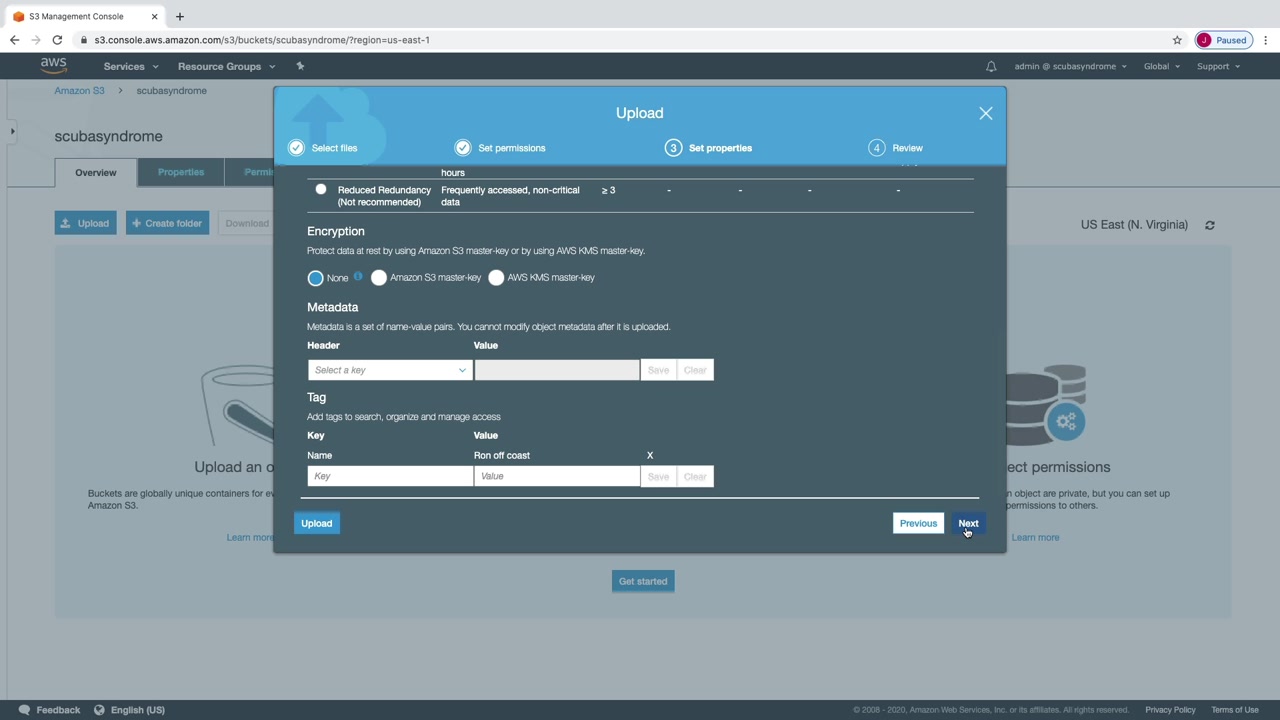
Task: Go back with the browser back arrow
Action: tap(14, 40)
